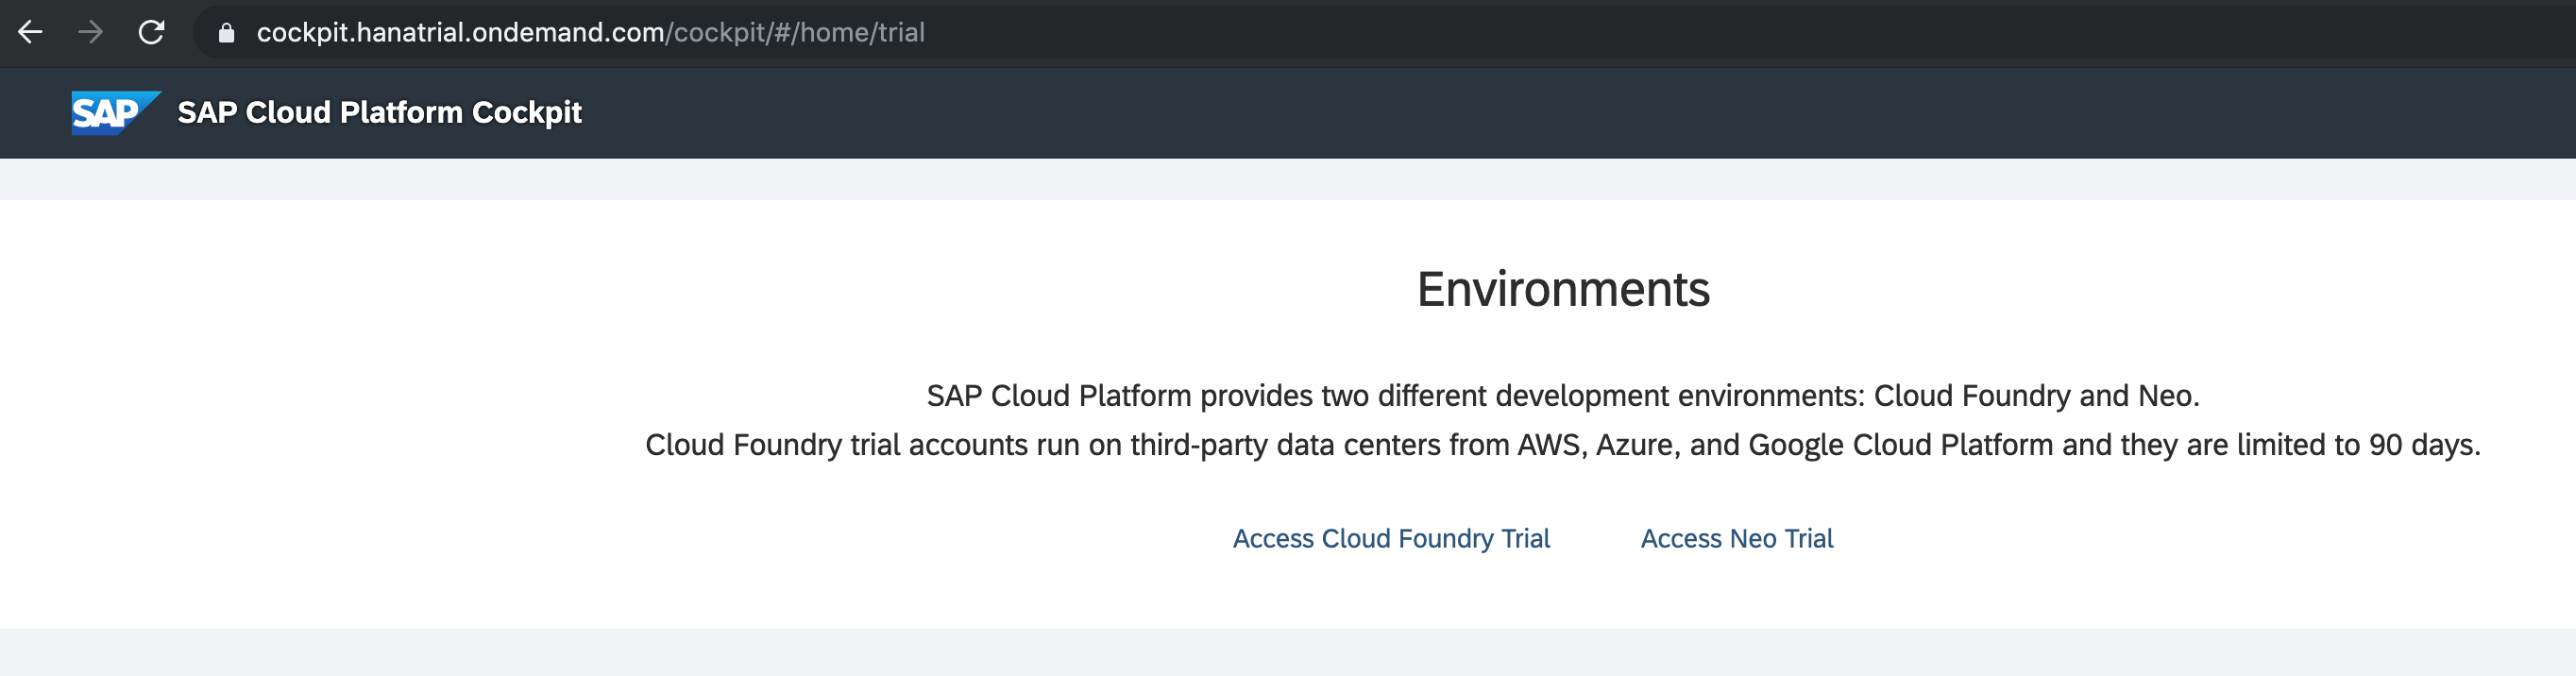Image resolution: width=2576 pixels, height=676 pixels.
Task: Click the browser forward arrow
Action: pos(91,32)
